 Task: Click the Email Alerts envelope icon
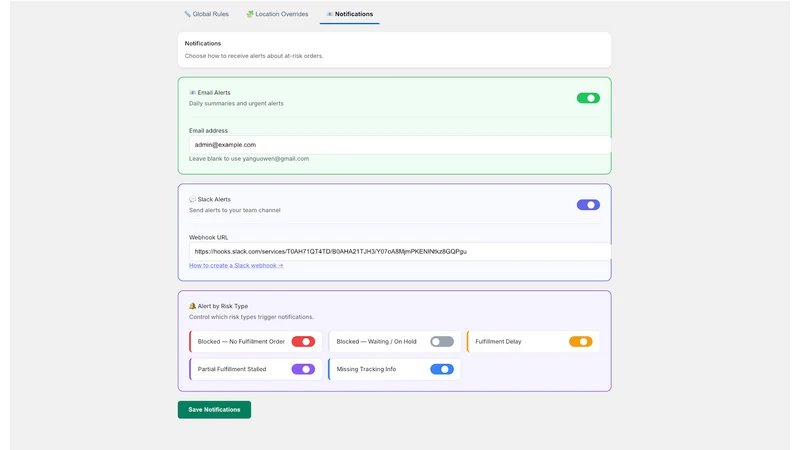click(192, 92)
